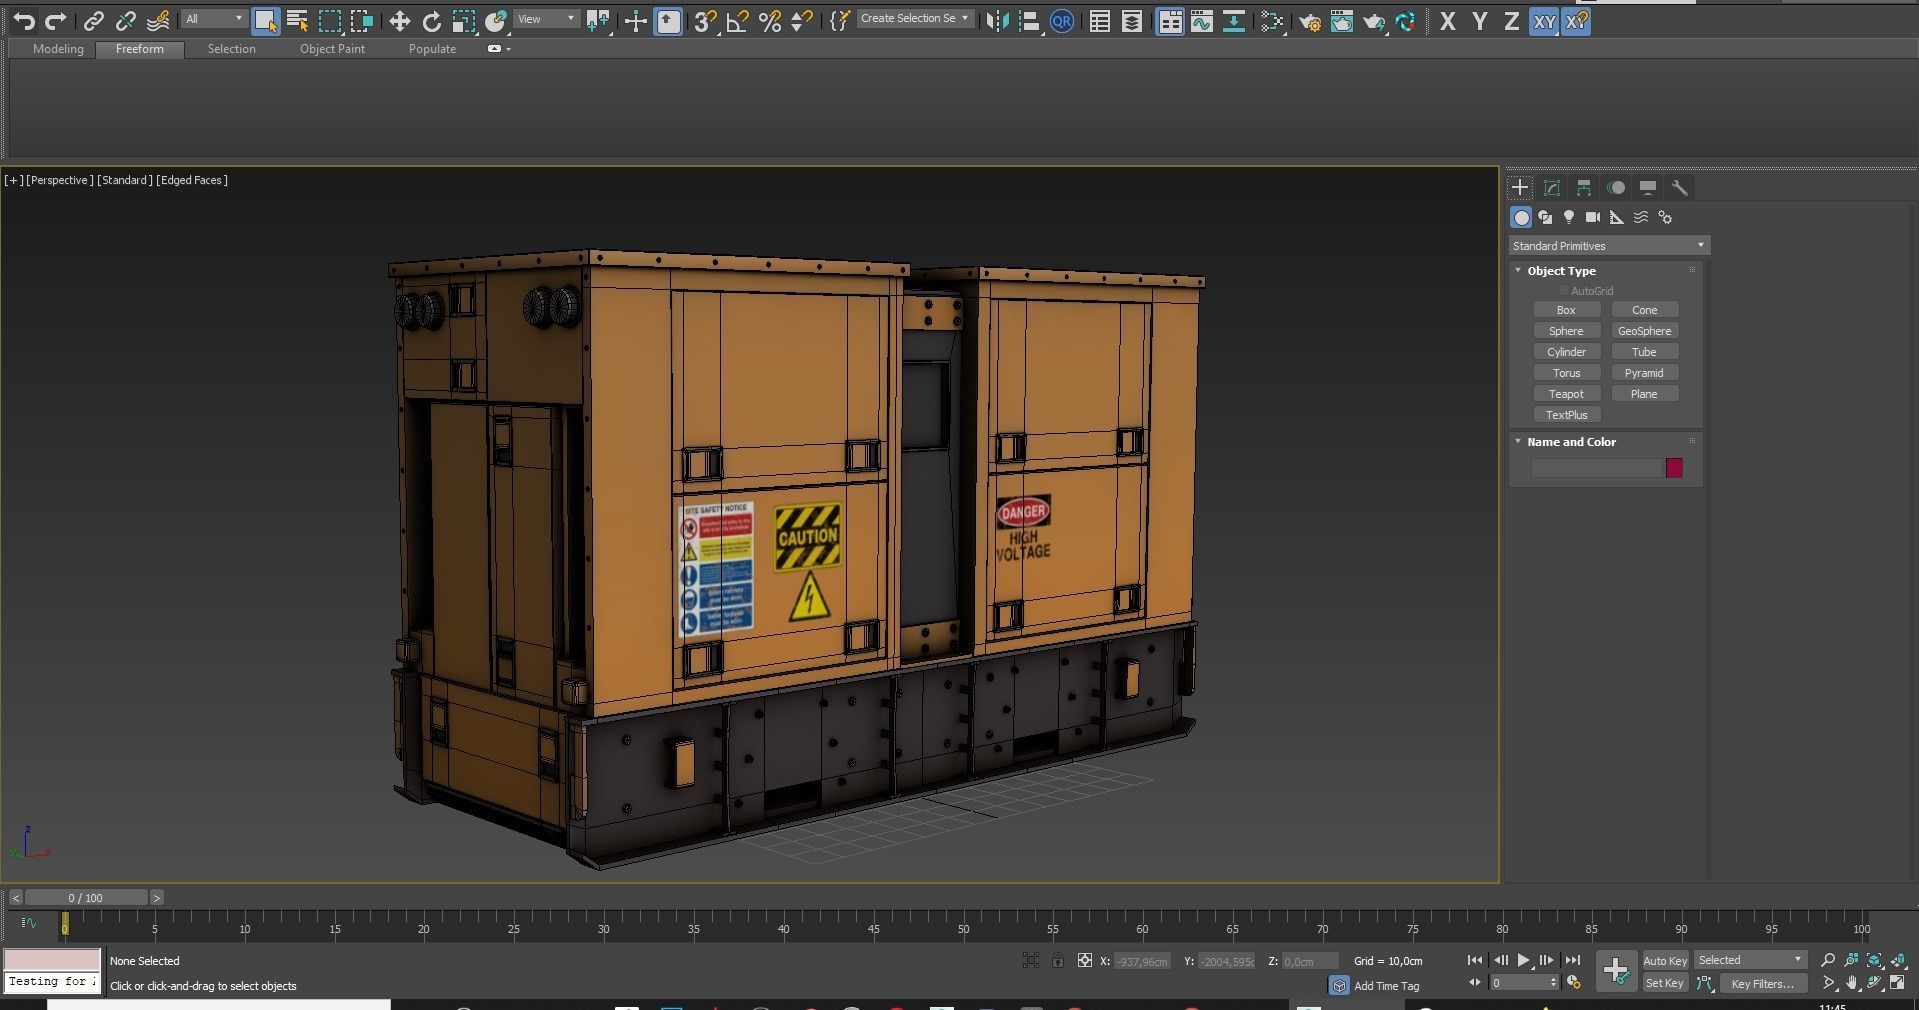Image resolution: width=1919 pixels, height=1010 pixels.
Task: Switch to the Object Paint tab
Action: [332, 49]
